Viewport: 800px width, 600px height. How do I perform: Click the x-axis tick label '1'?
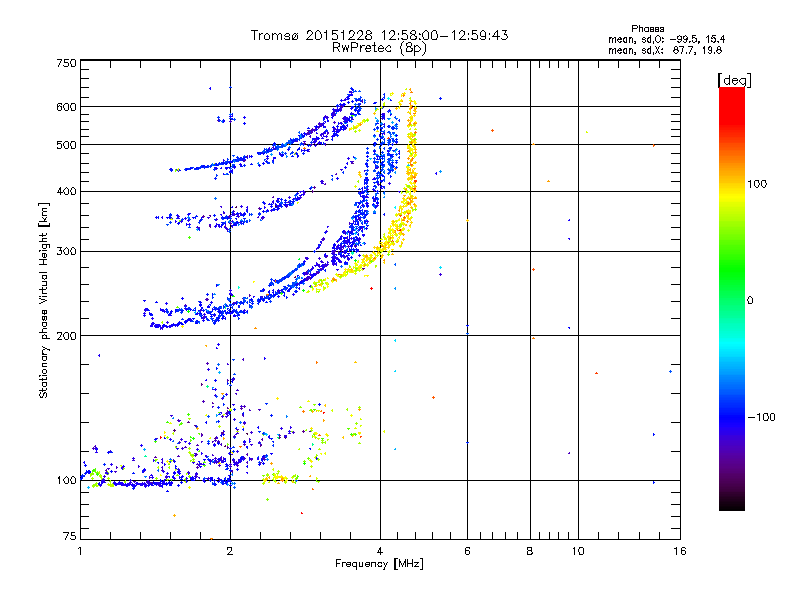point(81,551)
